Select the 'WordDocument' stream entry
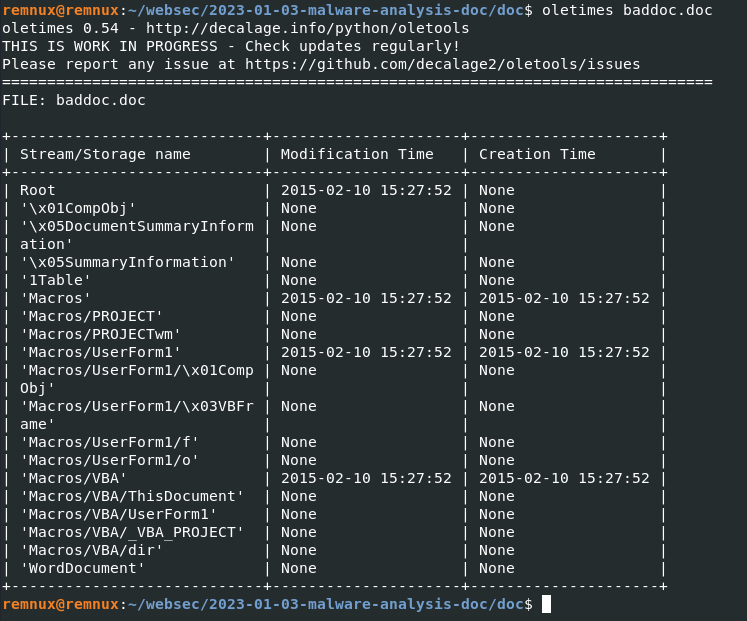This screenshot has height=621, width=747. click(x=82, y=568)
